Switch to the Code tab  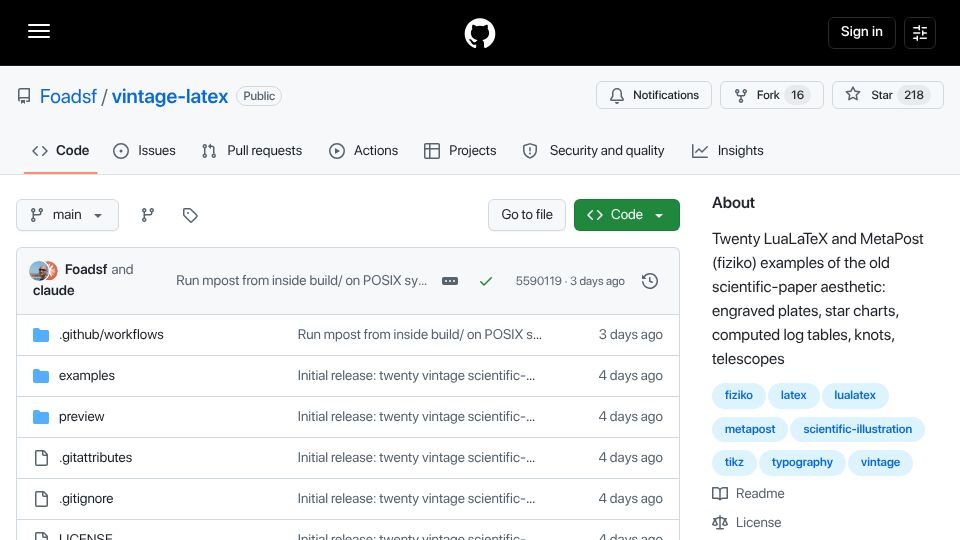click(61, 151)
